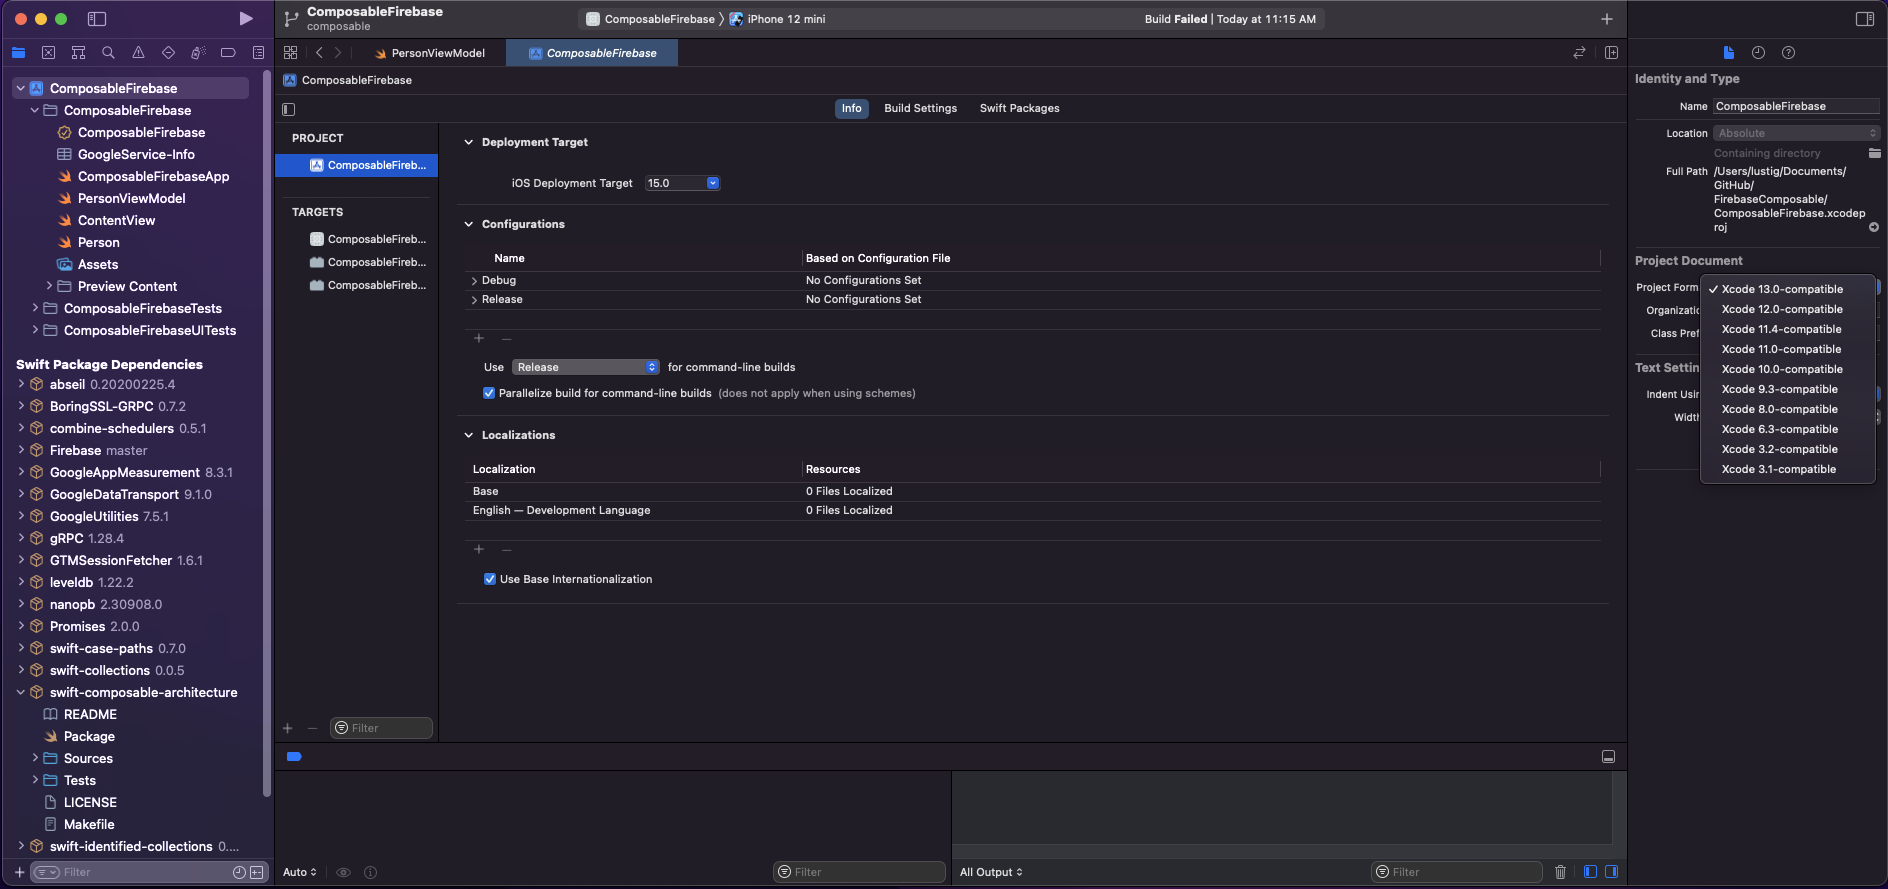Expand the Release configuration row
Screen dimensions: 1888x889
[474, 300]
